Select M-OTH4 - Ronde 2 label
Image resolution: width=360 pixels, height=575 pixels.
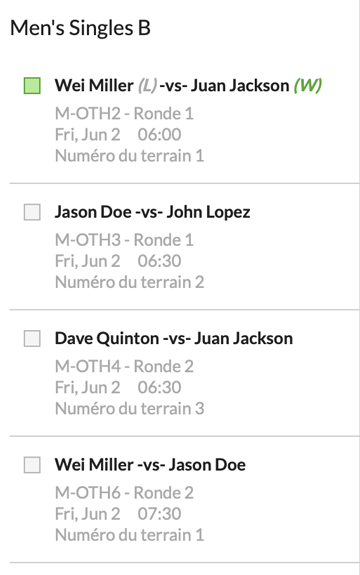(x=124, y=366)
